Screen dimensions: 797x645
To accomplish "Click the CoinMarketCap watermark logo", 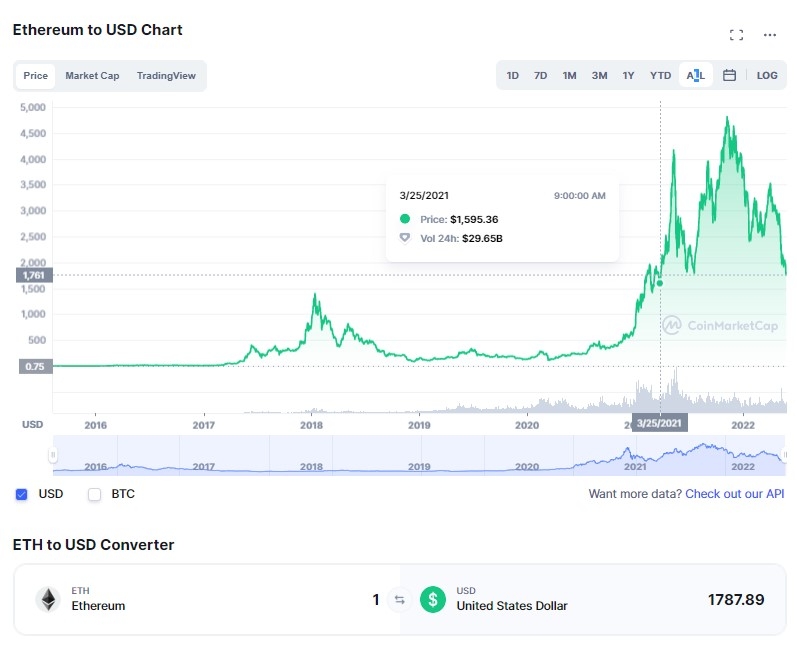I will click(720, 325).
